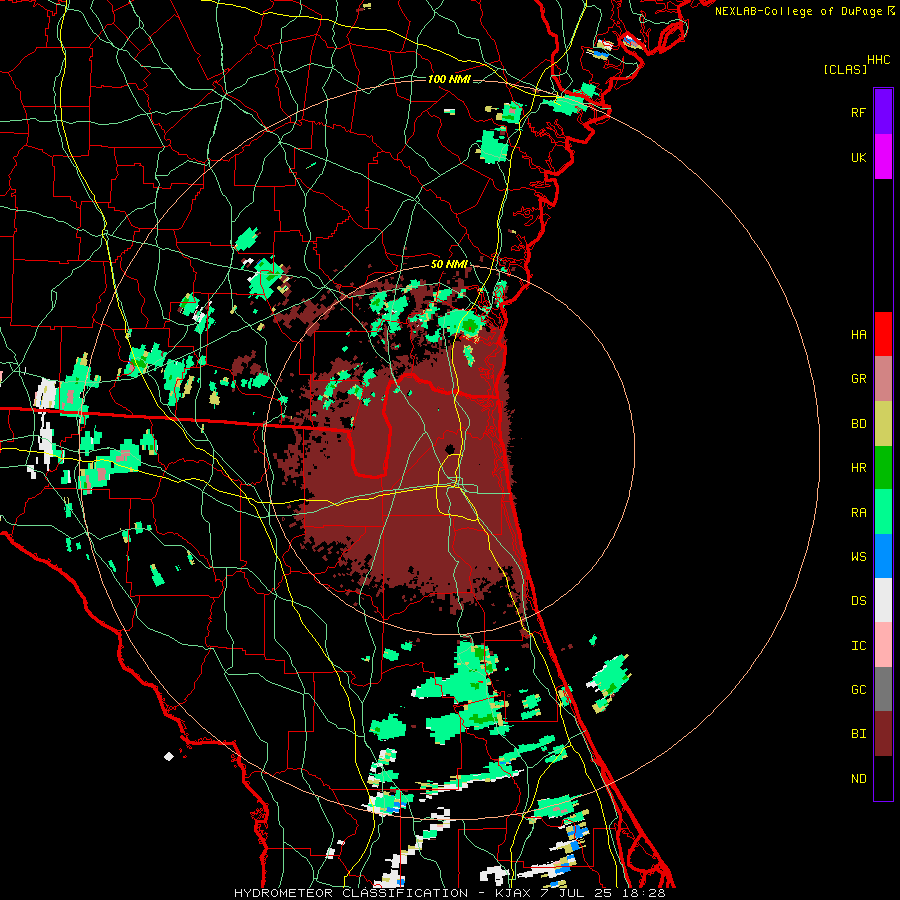Image resolution: width=900 pixels, height=900 pixels.
Task: Click the [CLAS] units label
Action: (845, 69)
